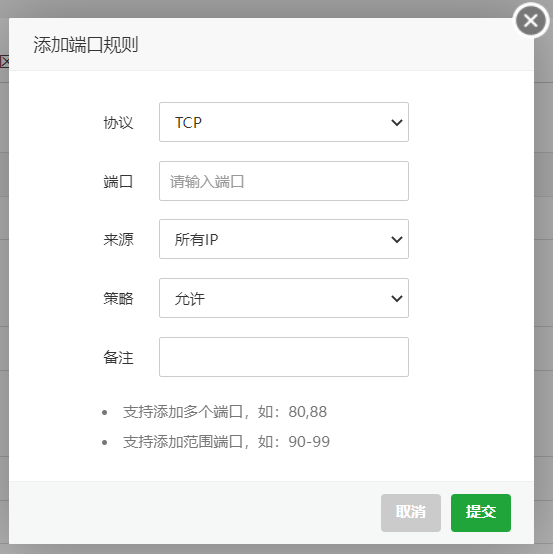
Task: Close the 添加端口规则 dialog with X icon
Action: [x=531, y=20]
